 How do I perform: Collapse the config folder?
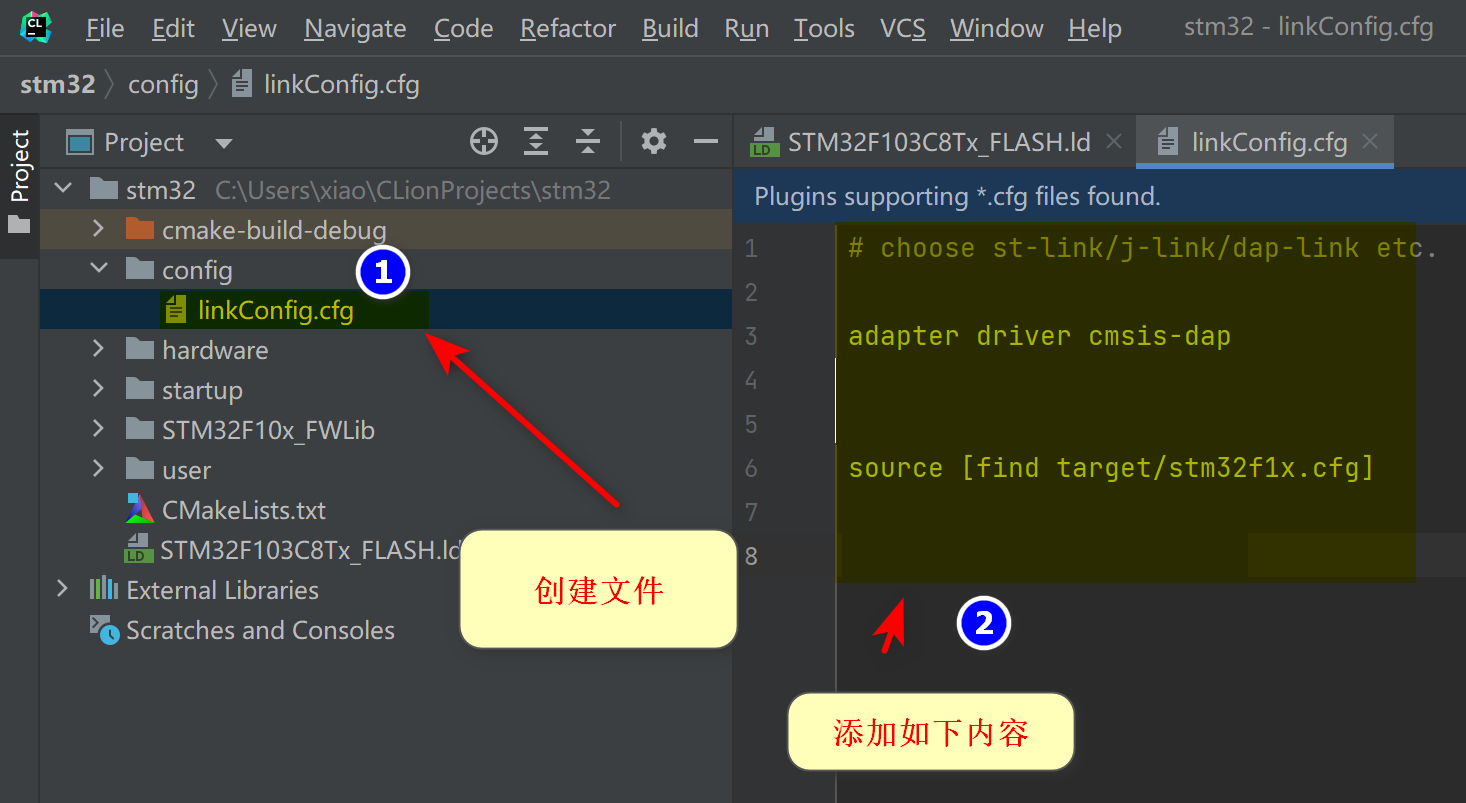pos(98,269)
